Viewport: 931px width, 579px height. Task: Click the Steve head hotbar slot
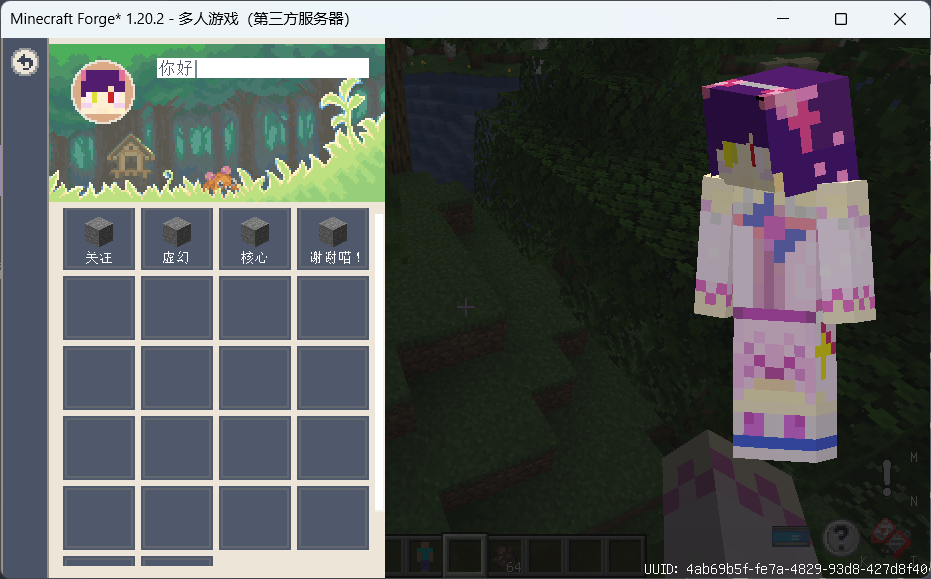pos(425,556)
